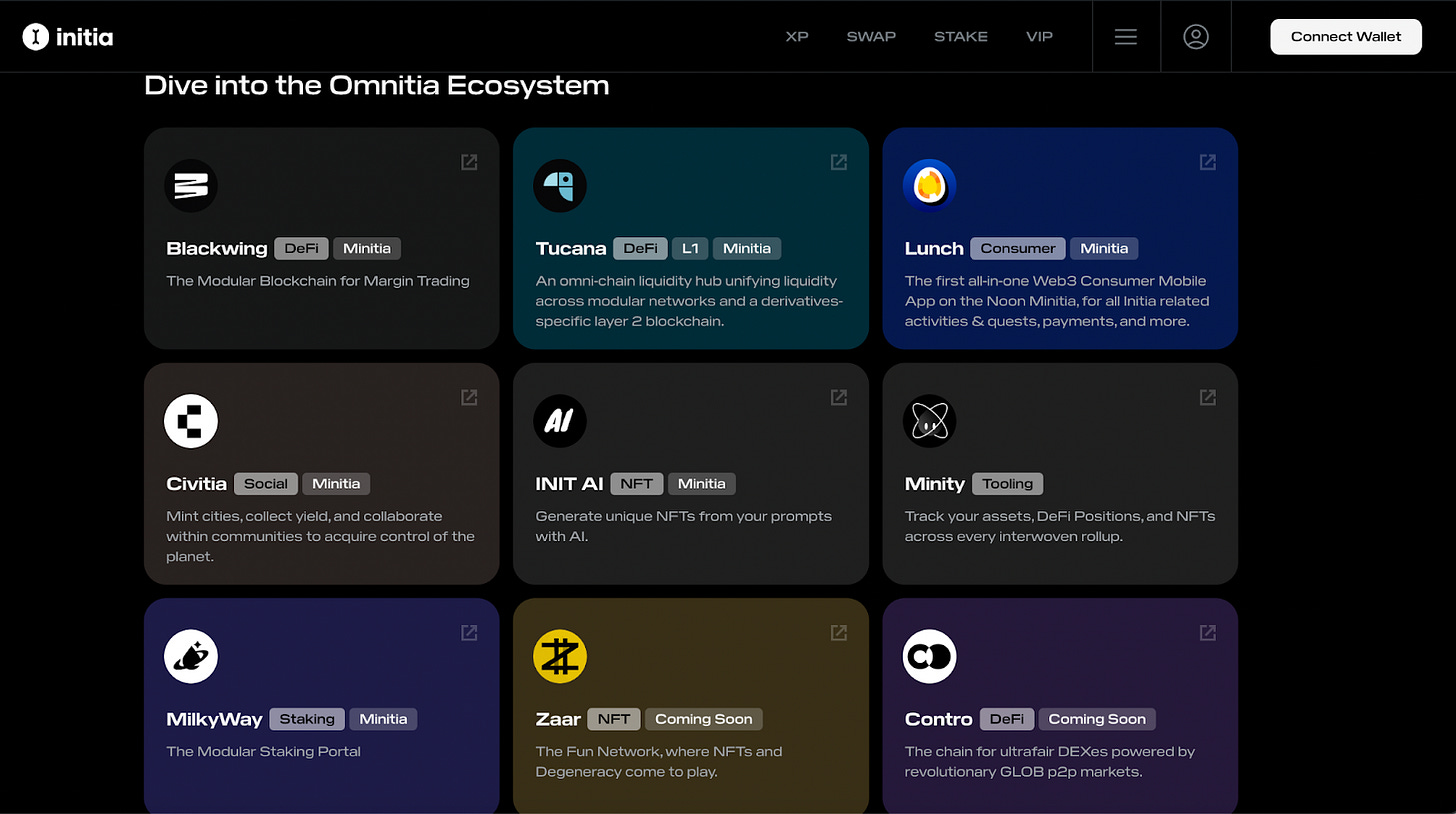Select the Tooling tag on Minity
The height and width of the screenshot is (814, 1456).
[x=1007, y=484]
